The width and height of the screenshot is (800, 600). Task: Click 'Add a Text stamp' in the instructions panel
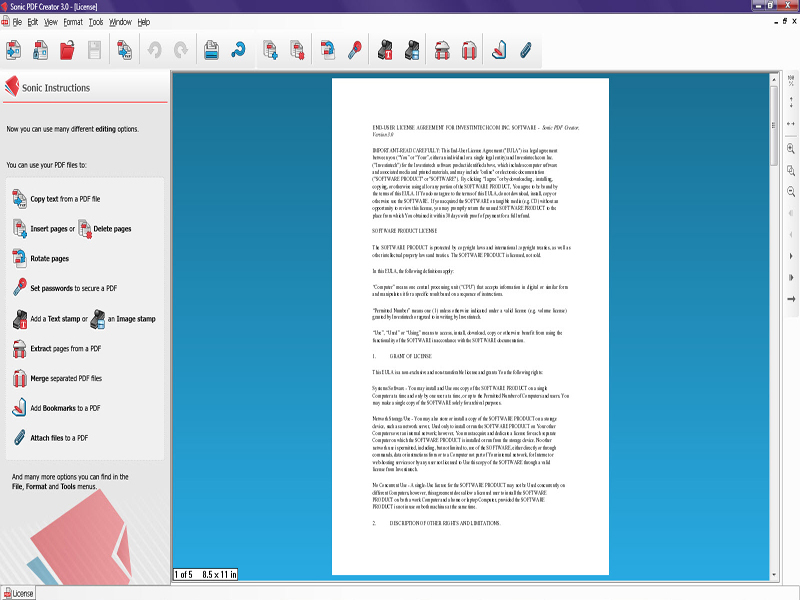(55, 319)
